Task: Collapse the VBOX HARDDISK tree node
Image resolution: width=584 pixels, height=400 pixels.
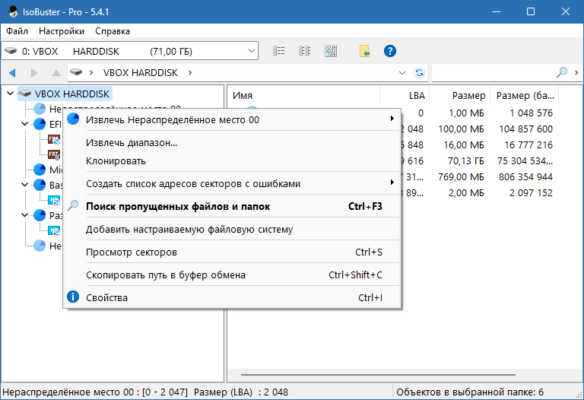Action: (10, 93)
